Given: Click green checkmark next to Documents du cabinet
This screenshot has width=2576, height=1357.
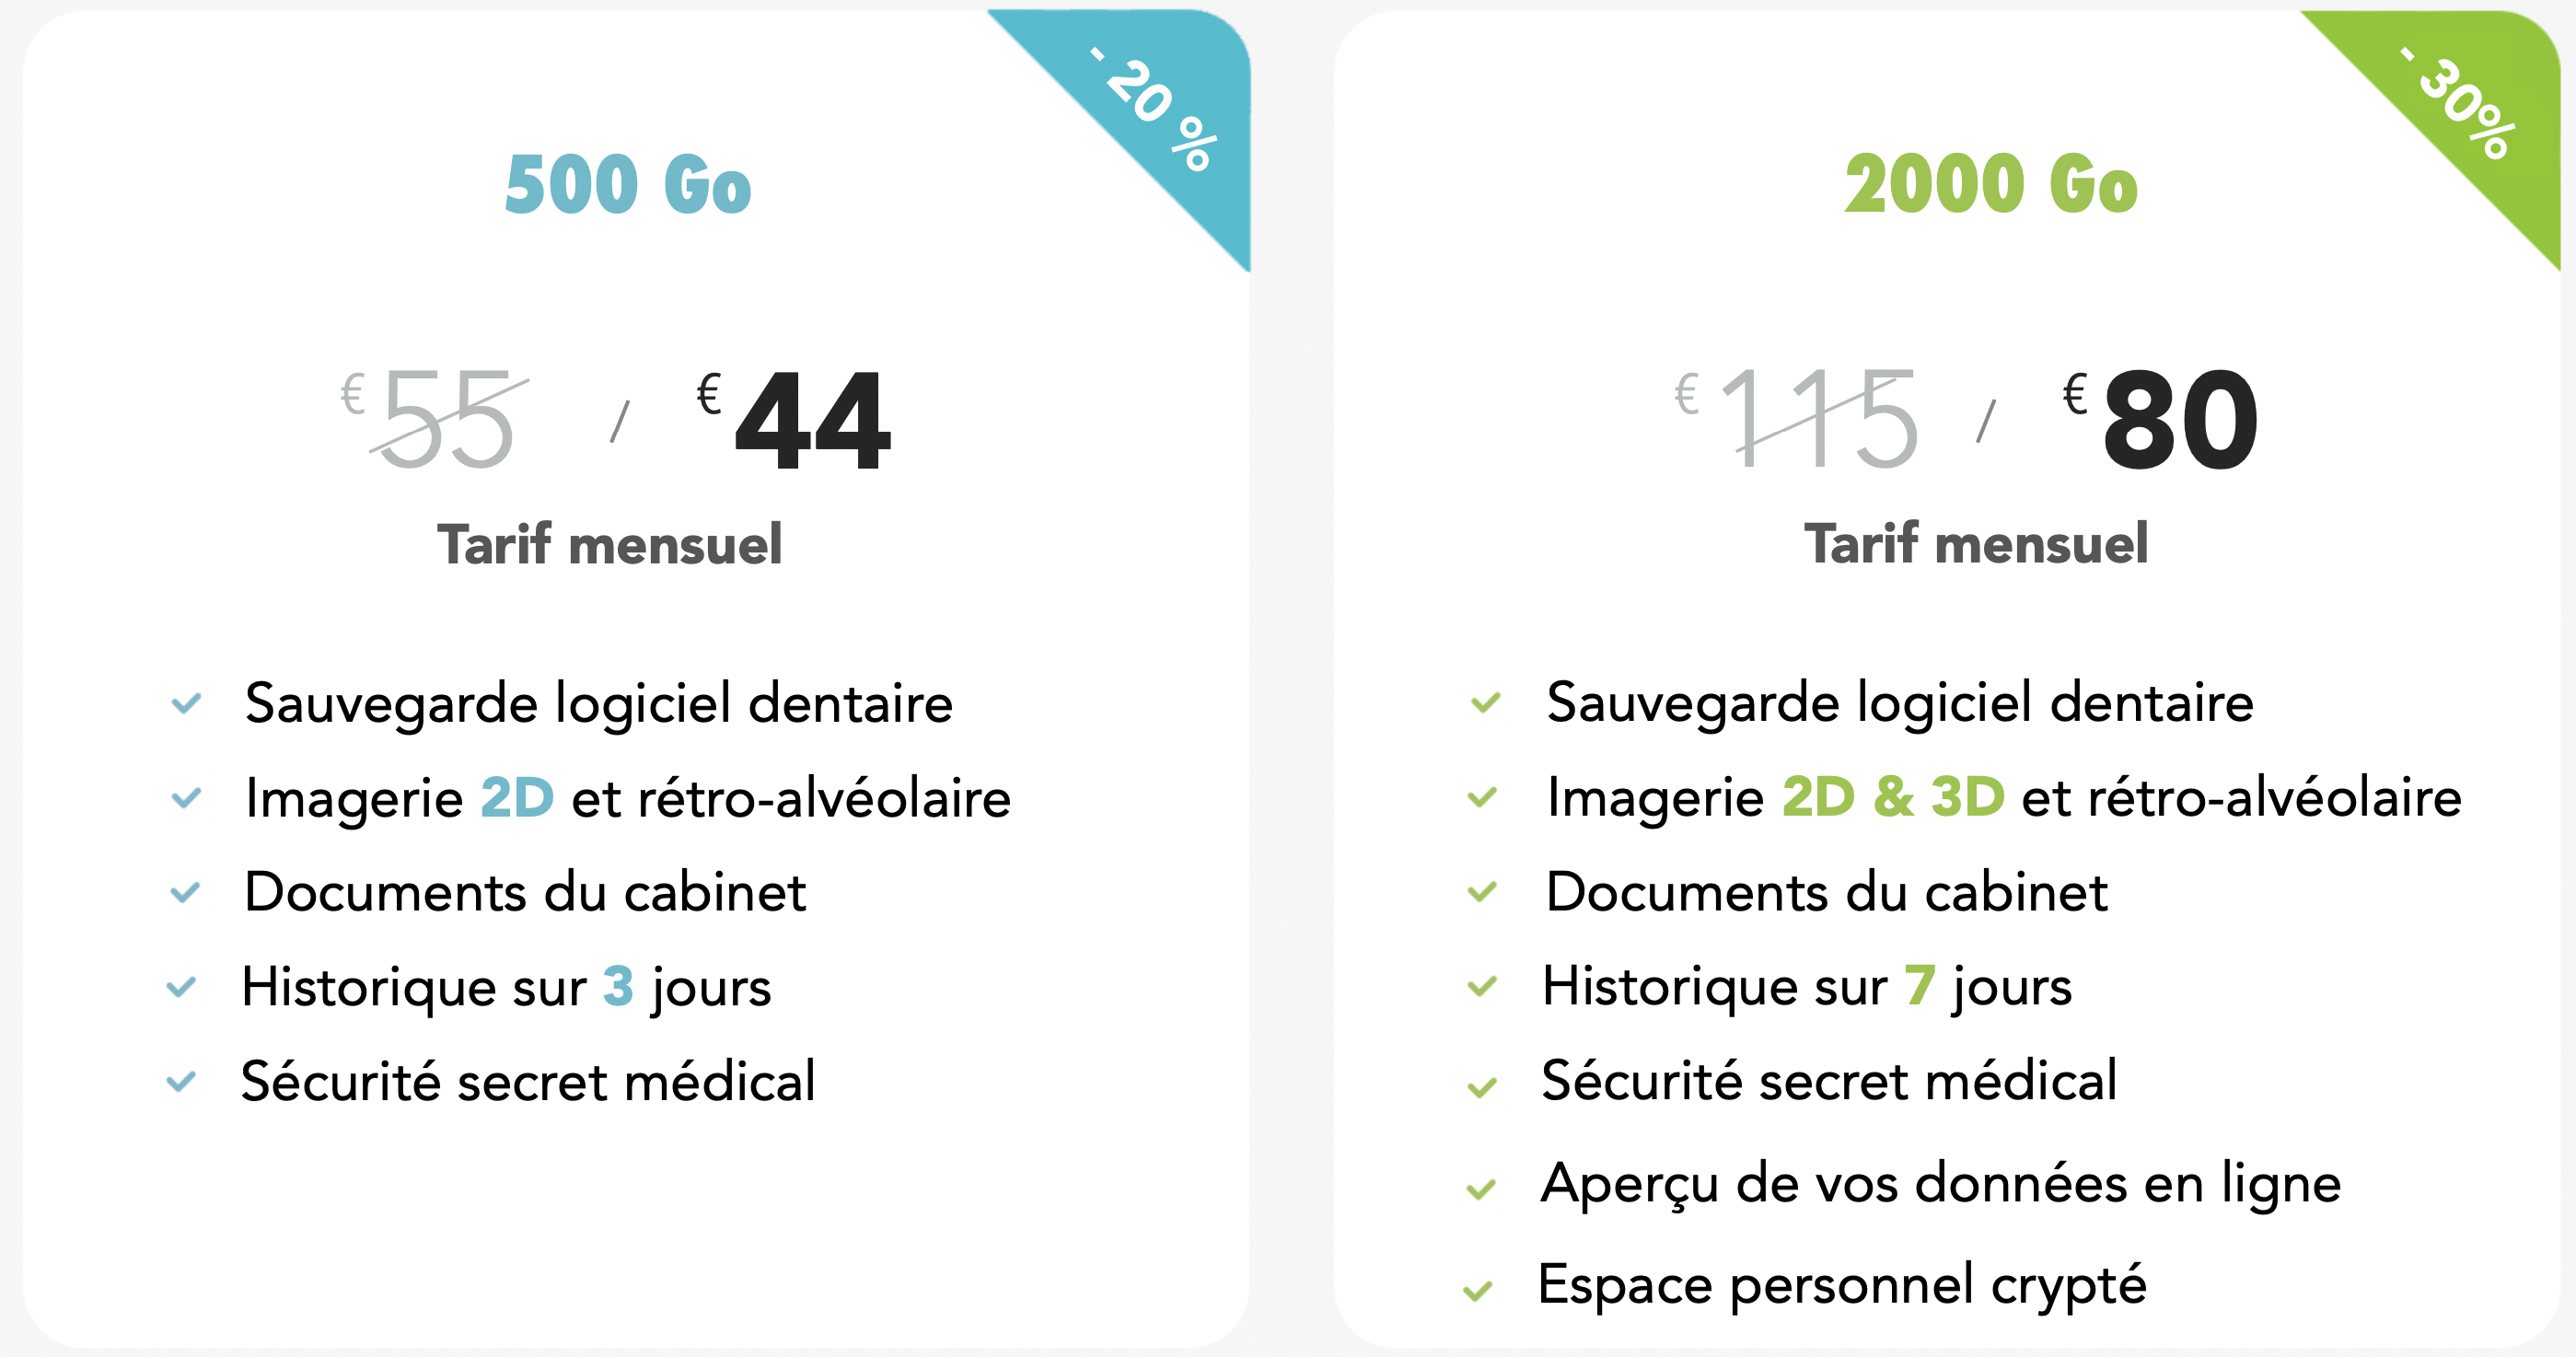Looking at the screenshot, I should 1482,891.
